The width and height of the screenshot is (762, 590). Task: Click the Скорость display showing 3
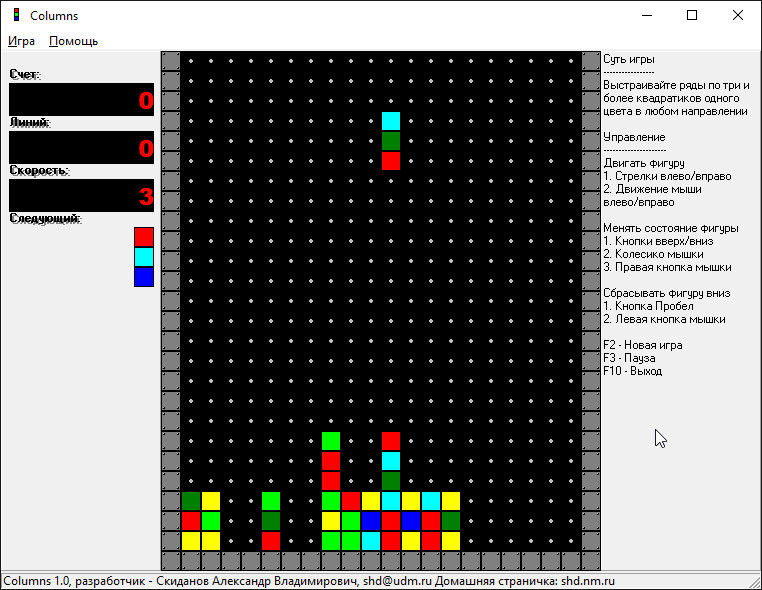point(81,195)
